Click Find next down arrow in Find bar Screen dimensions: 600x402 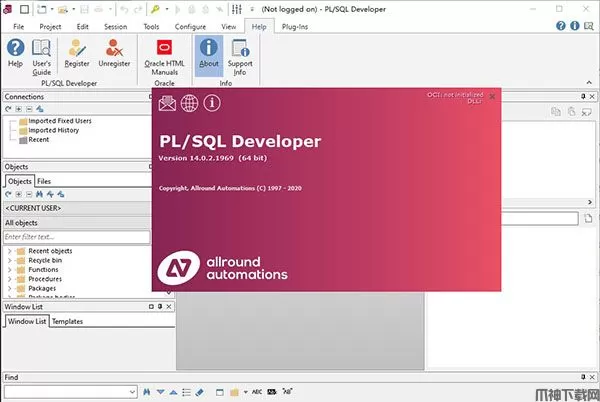click(161, 392)
